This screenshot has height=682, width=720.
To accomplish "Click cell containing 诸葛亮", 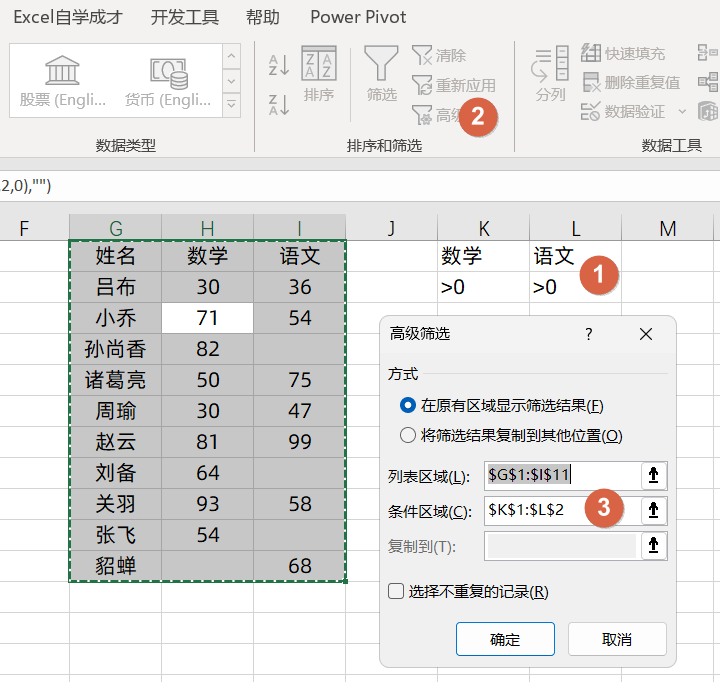I will coord(115,380).
